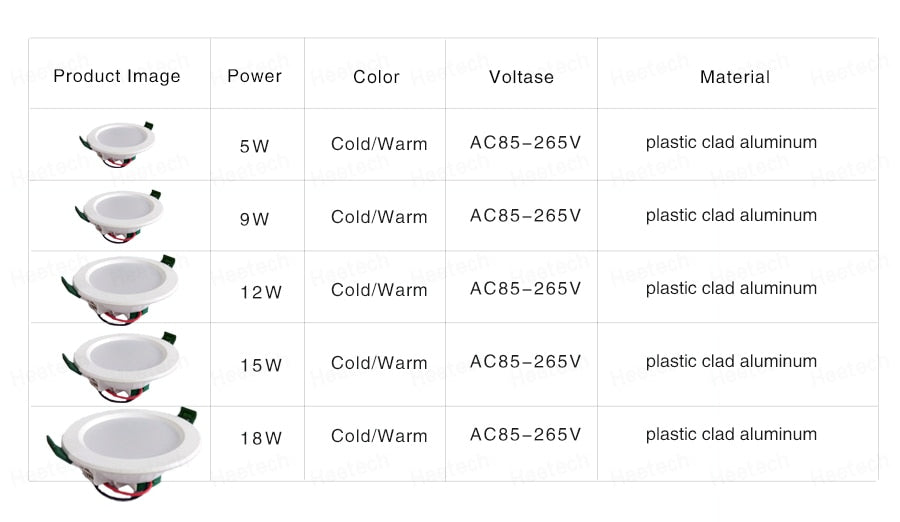Screen dimensions: 900x522
Task: Select the Color column header
Action: (376, 77)
